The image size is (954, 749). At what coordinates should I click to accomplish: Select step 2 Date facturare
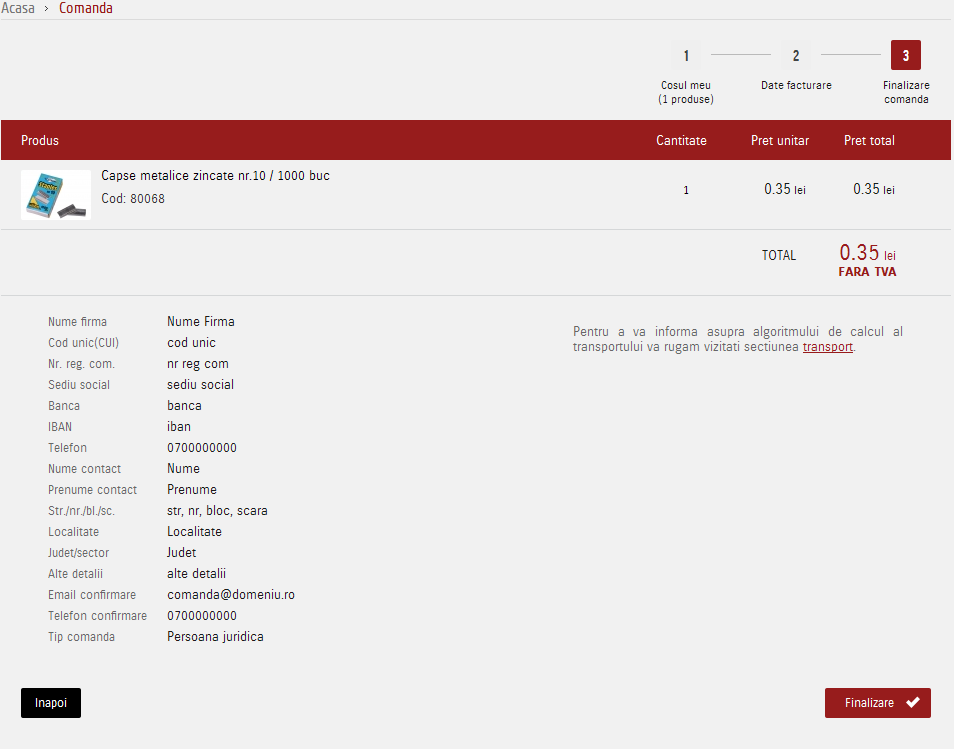tap(795, 56)
